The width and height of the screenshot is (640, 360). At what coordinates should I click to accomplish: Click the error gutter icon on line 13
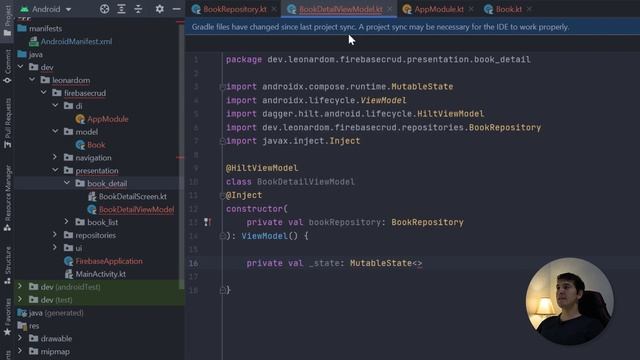(207, 222)
